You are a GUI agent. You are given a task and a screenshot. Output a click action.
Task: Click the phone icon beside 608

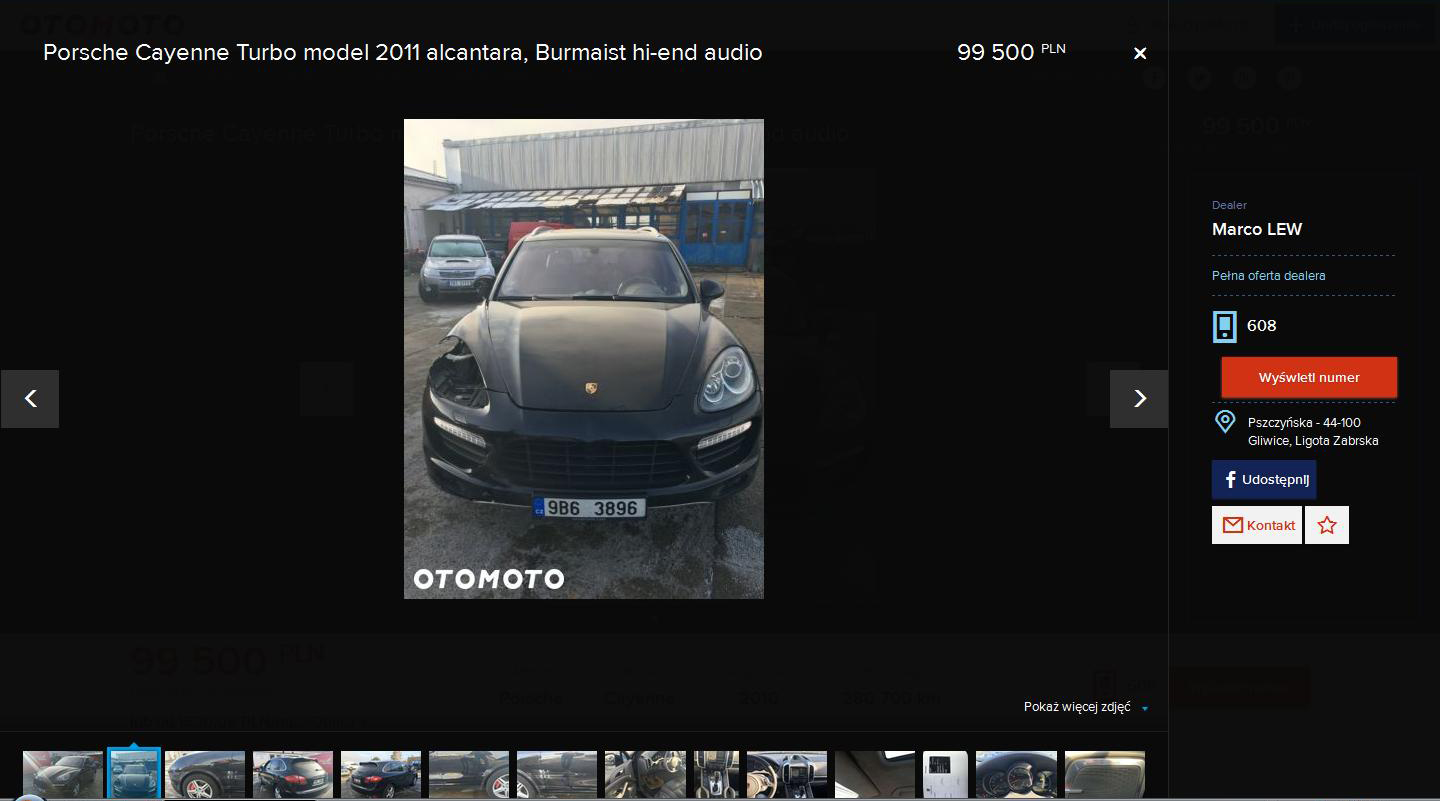(x=1224, y=326)
